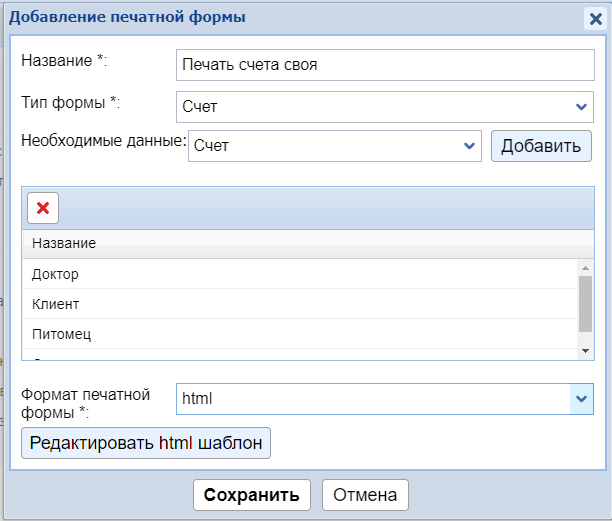Close the Добавление печатной формы dialog
Viewport: 612px width, 521px height.
point(595,17)
